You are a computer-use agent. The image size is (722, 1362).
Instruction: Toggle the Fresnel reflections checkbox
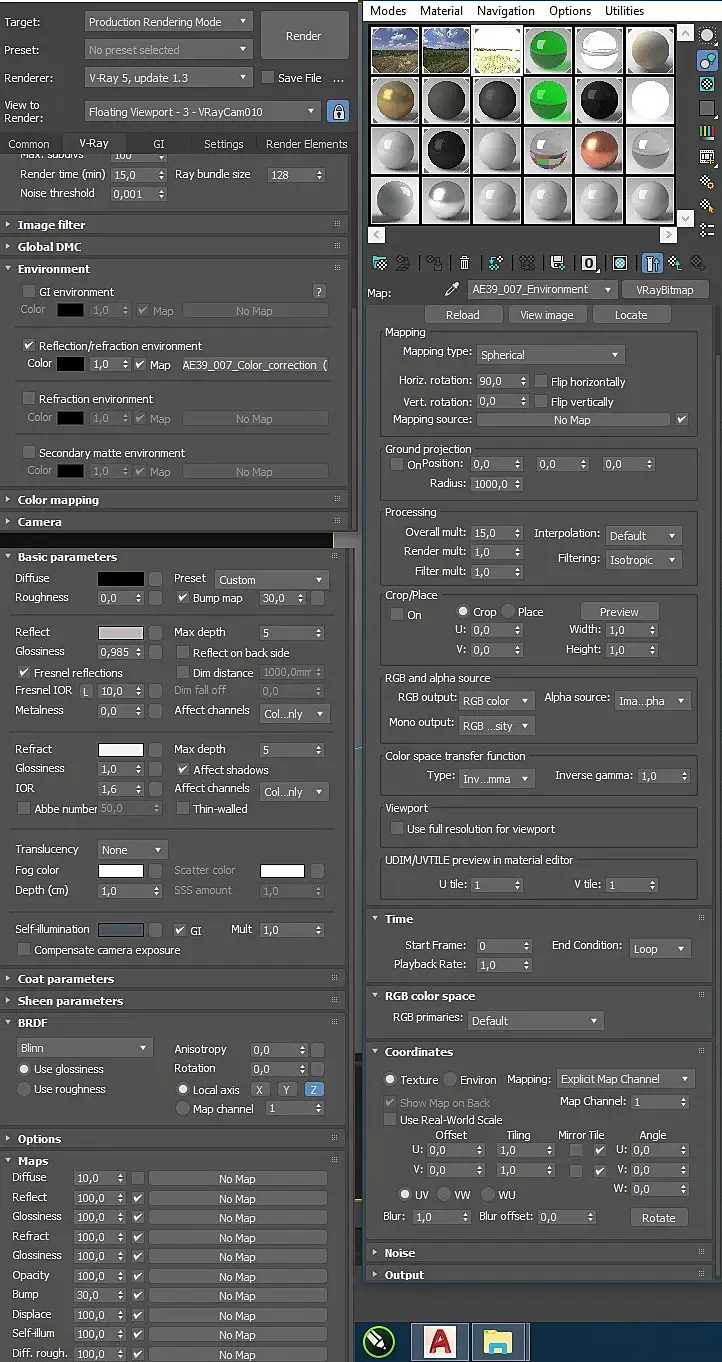point(24,673)
